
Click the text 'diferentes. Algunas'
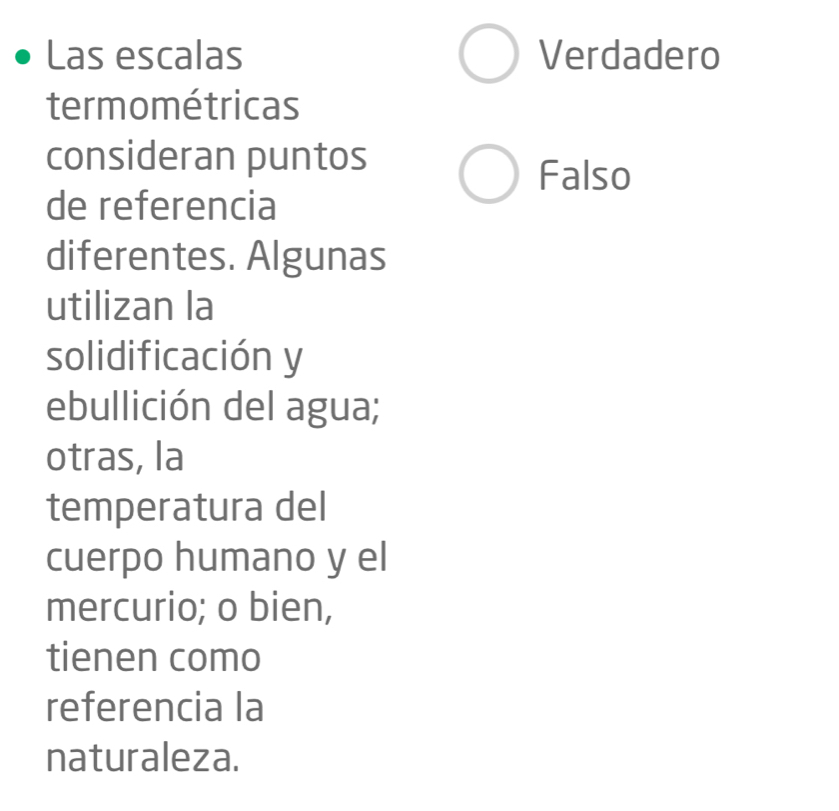click(216, 257)
